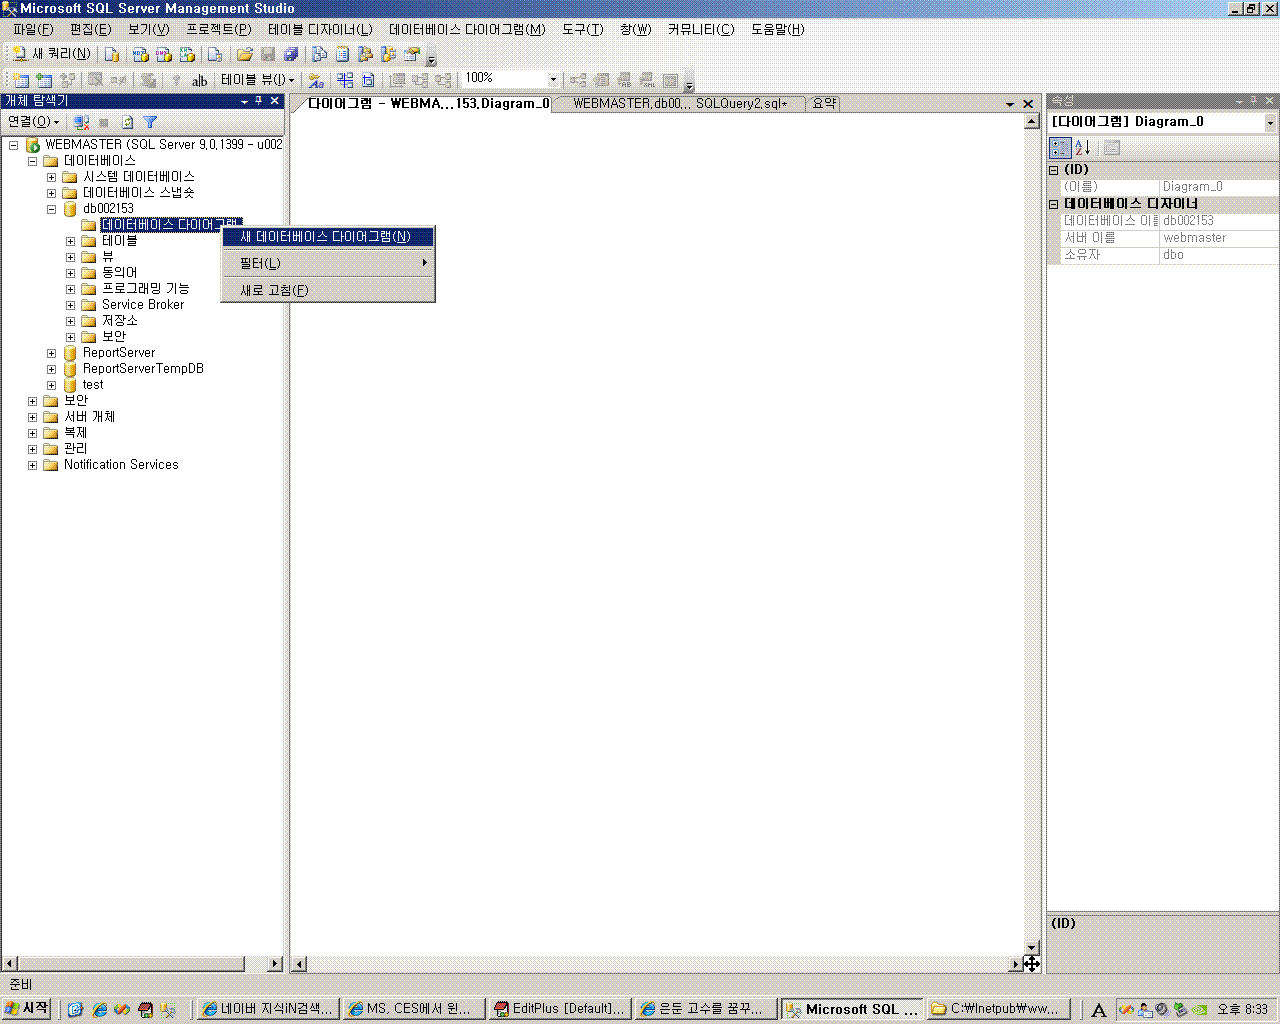Collapse the WEBMASTER server node
Image resolution: width=1280 pixels, height=1024 pixels.
(x=14, y=145)
